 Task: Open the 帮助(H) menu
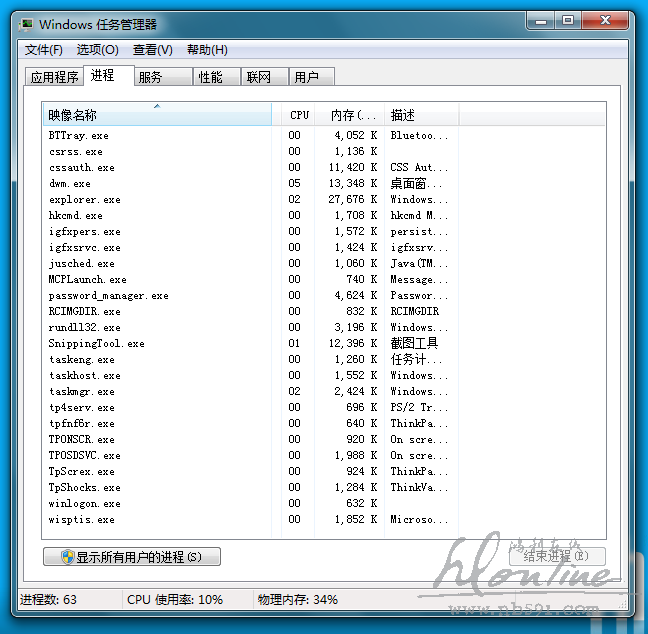[207, 50]
